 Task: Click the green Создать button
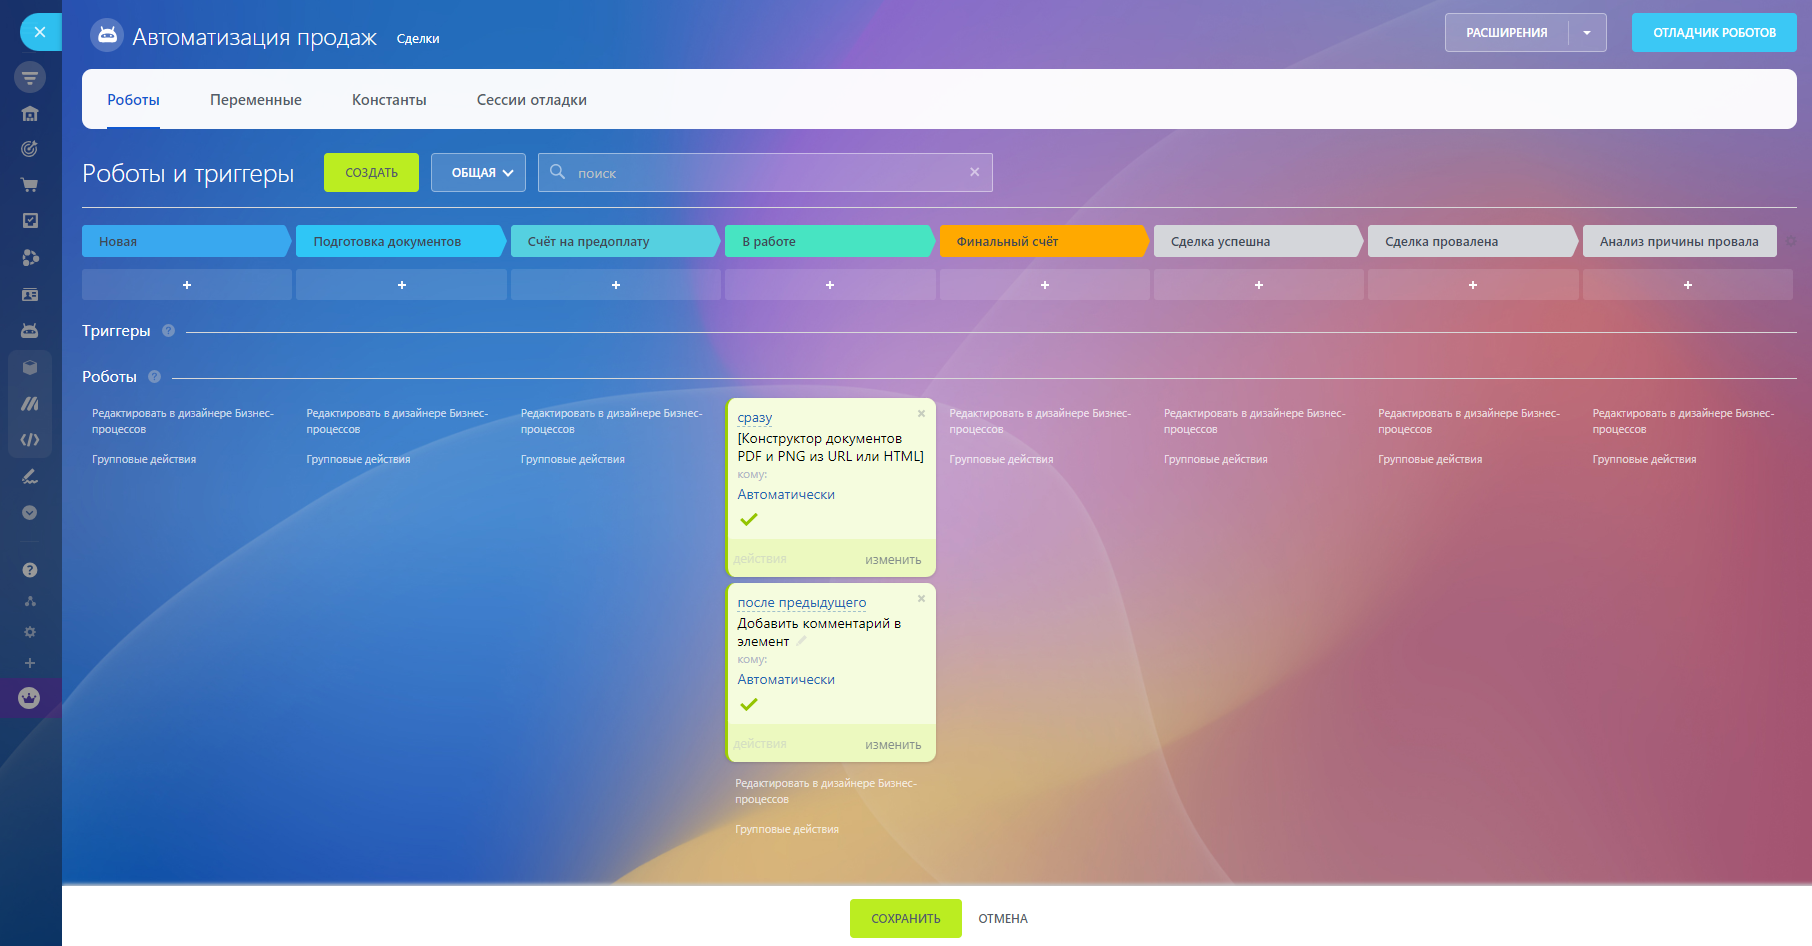tap(371, 173)
